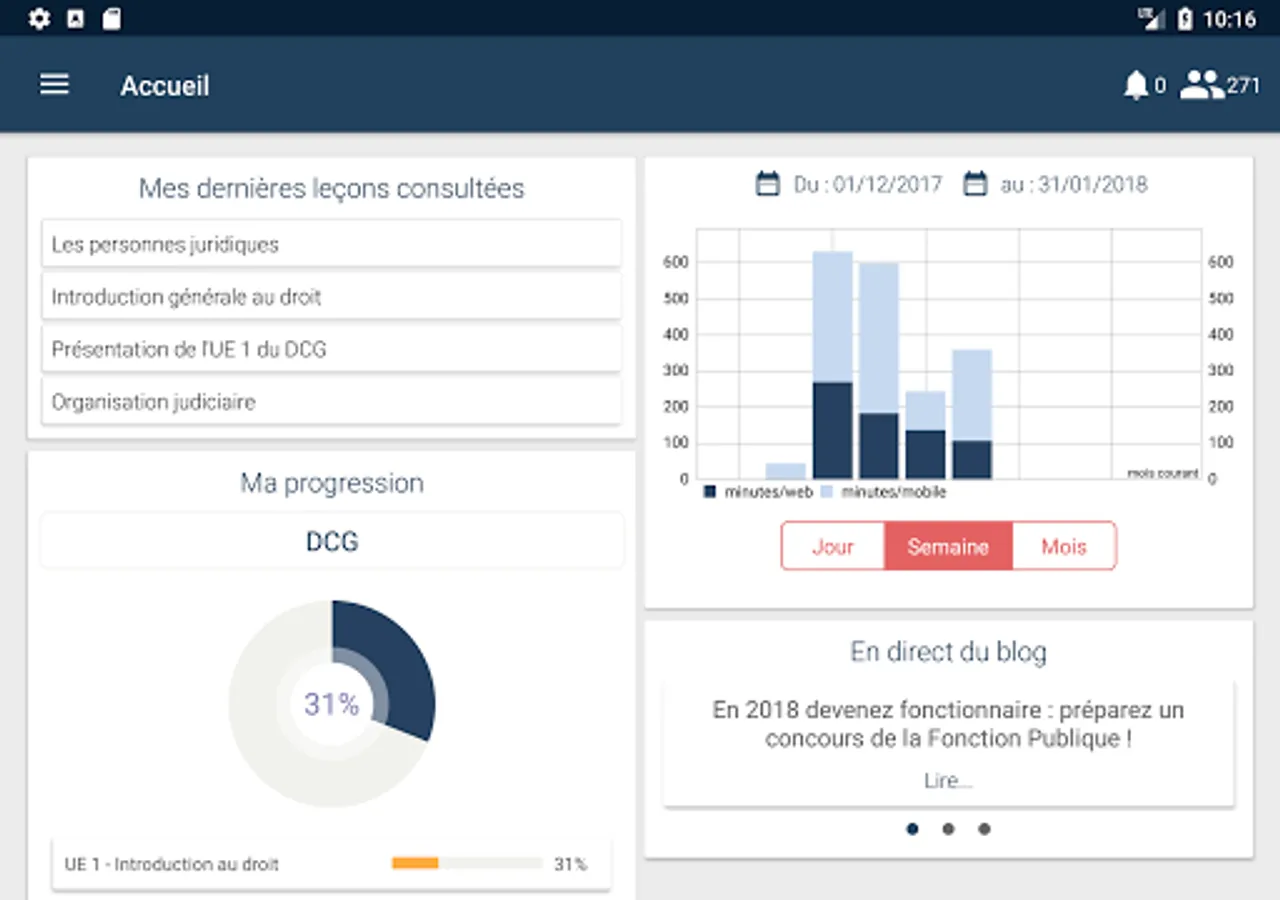Select the Semaine chart view
This screenshot has width=1280, height=900.
[948, 546]
